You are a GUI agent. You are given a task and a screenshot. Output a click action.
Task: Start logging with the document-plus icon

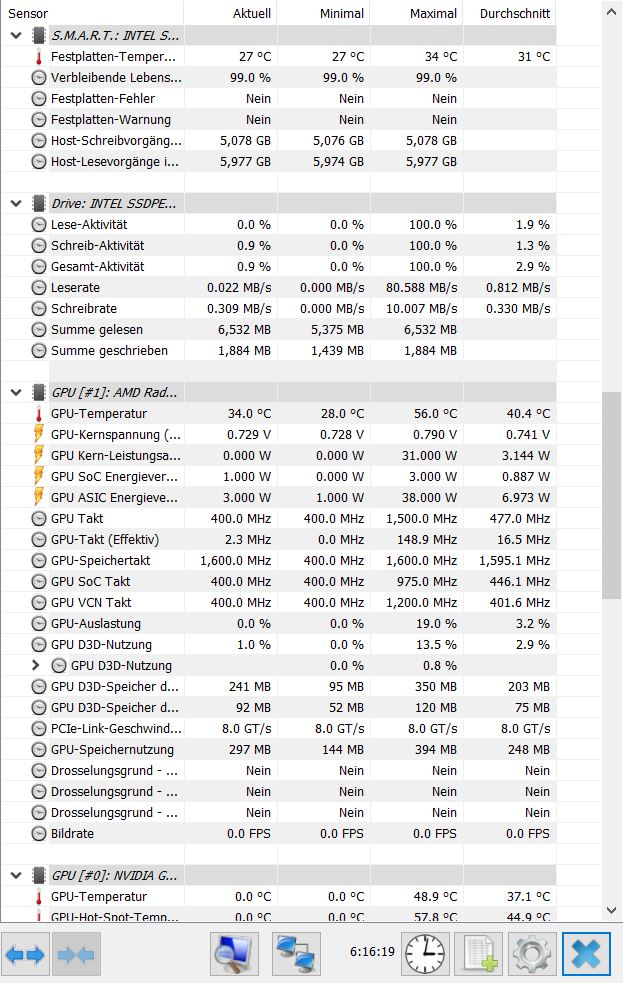click(478, 955)
